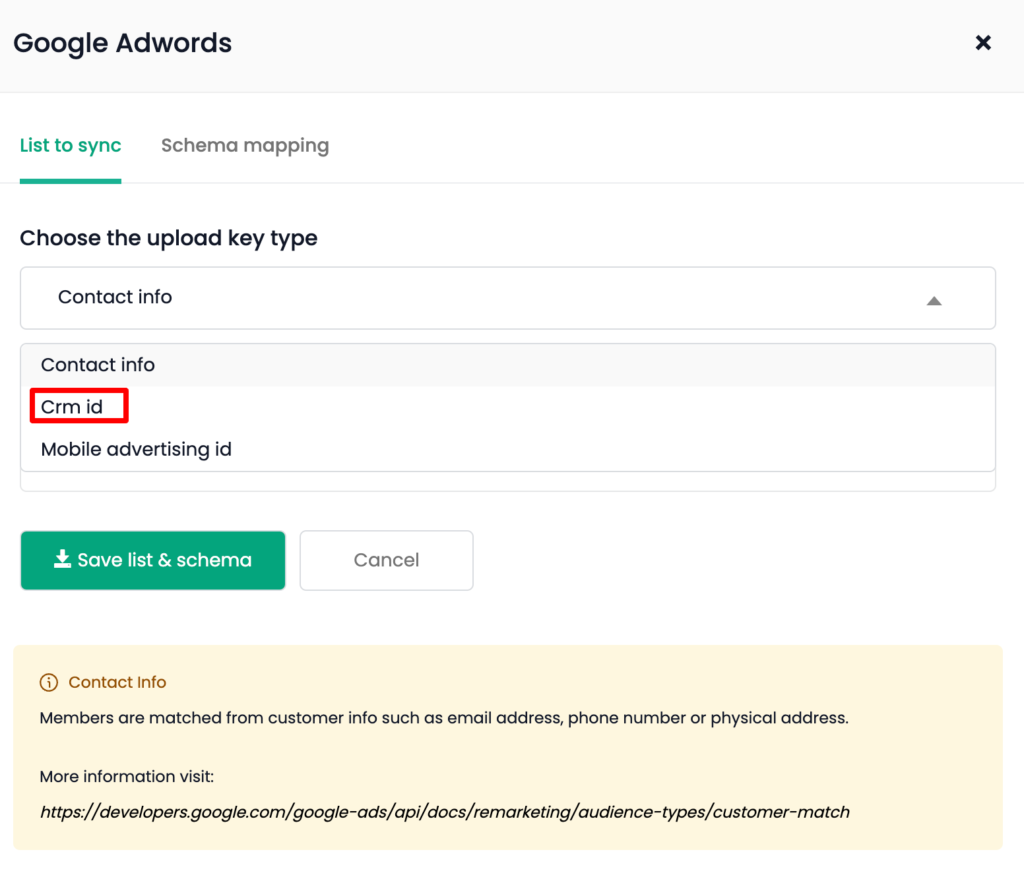
Task: Click the info icon beside Contact Info
Action: coord(49,682)
